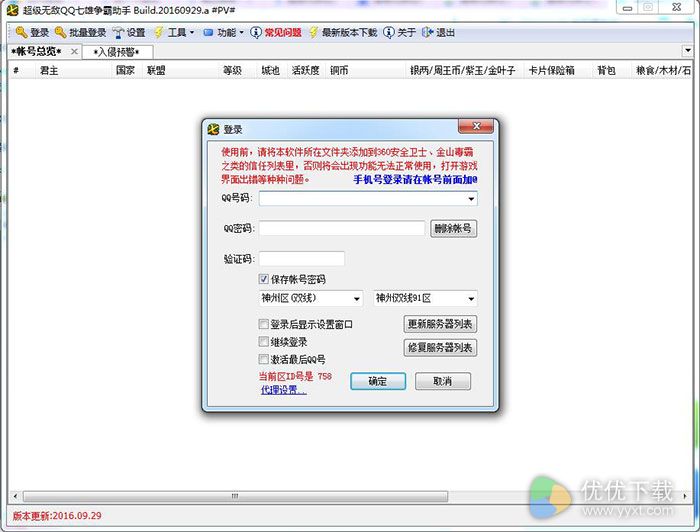Click the 最新版本下载 lightning icon
Image resolution: width=700 pixels, height=532 pixels.
[x=314, y=32]
